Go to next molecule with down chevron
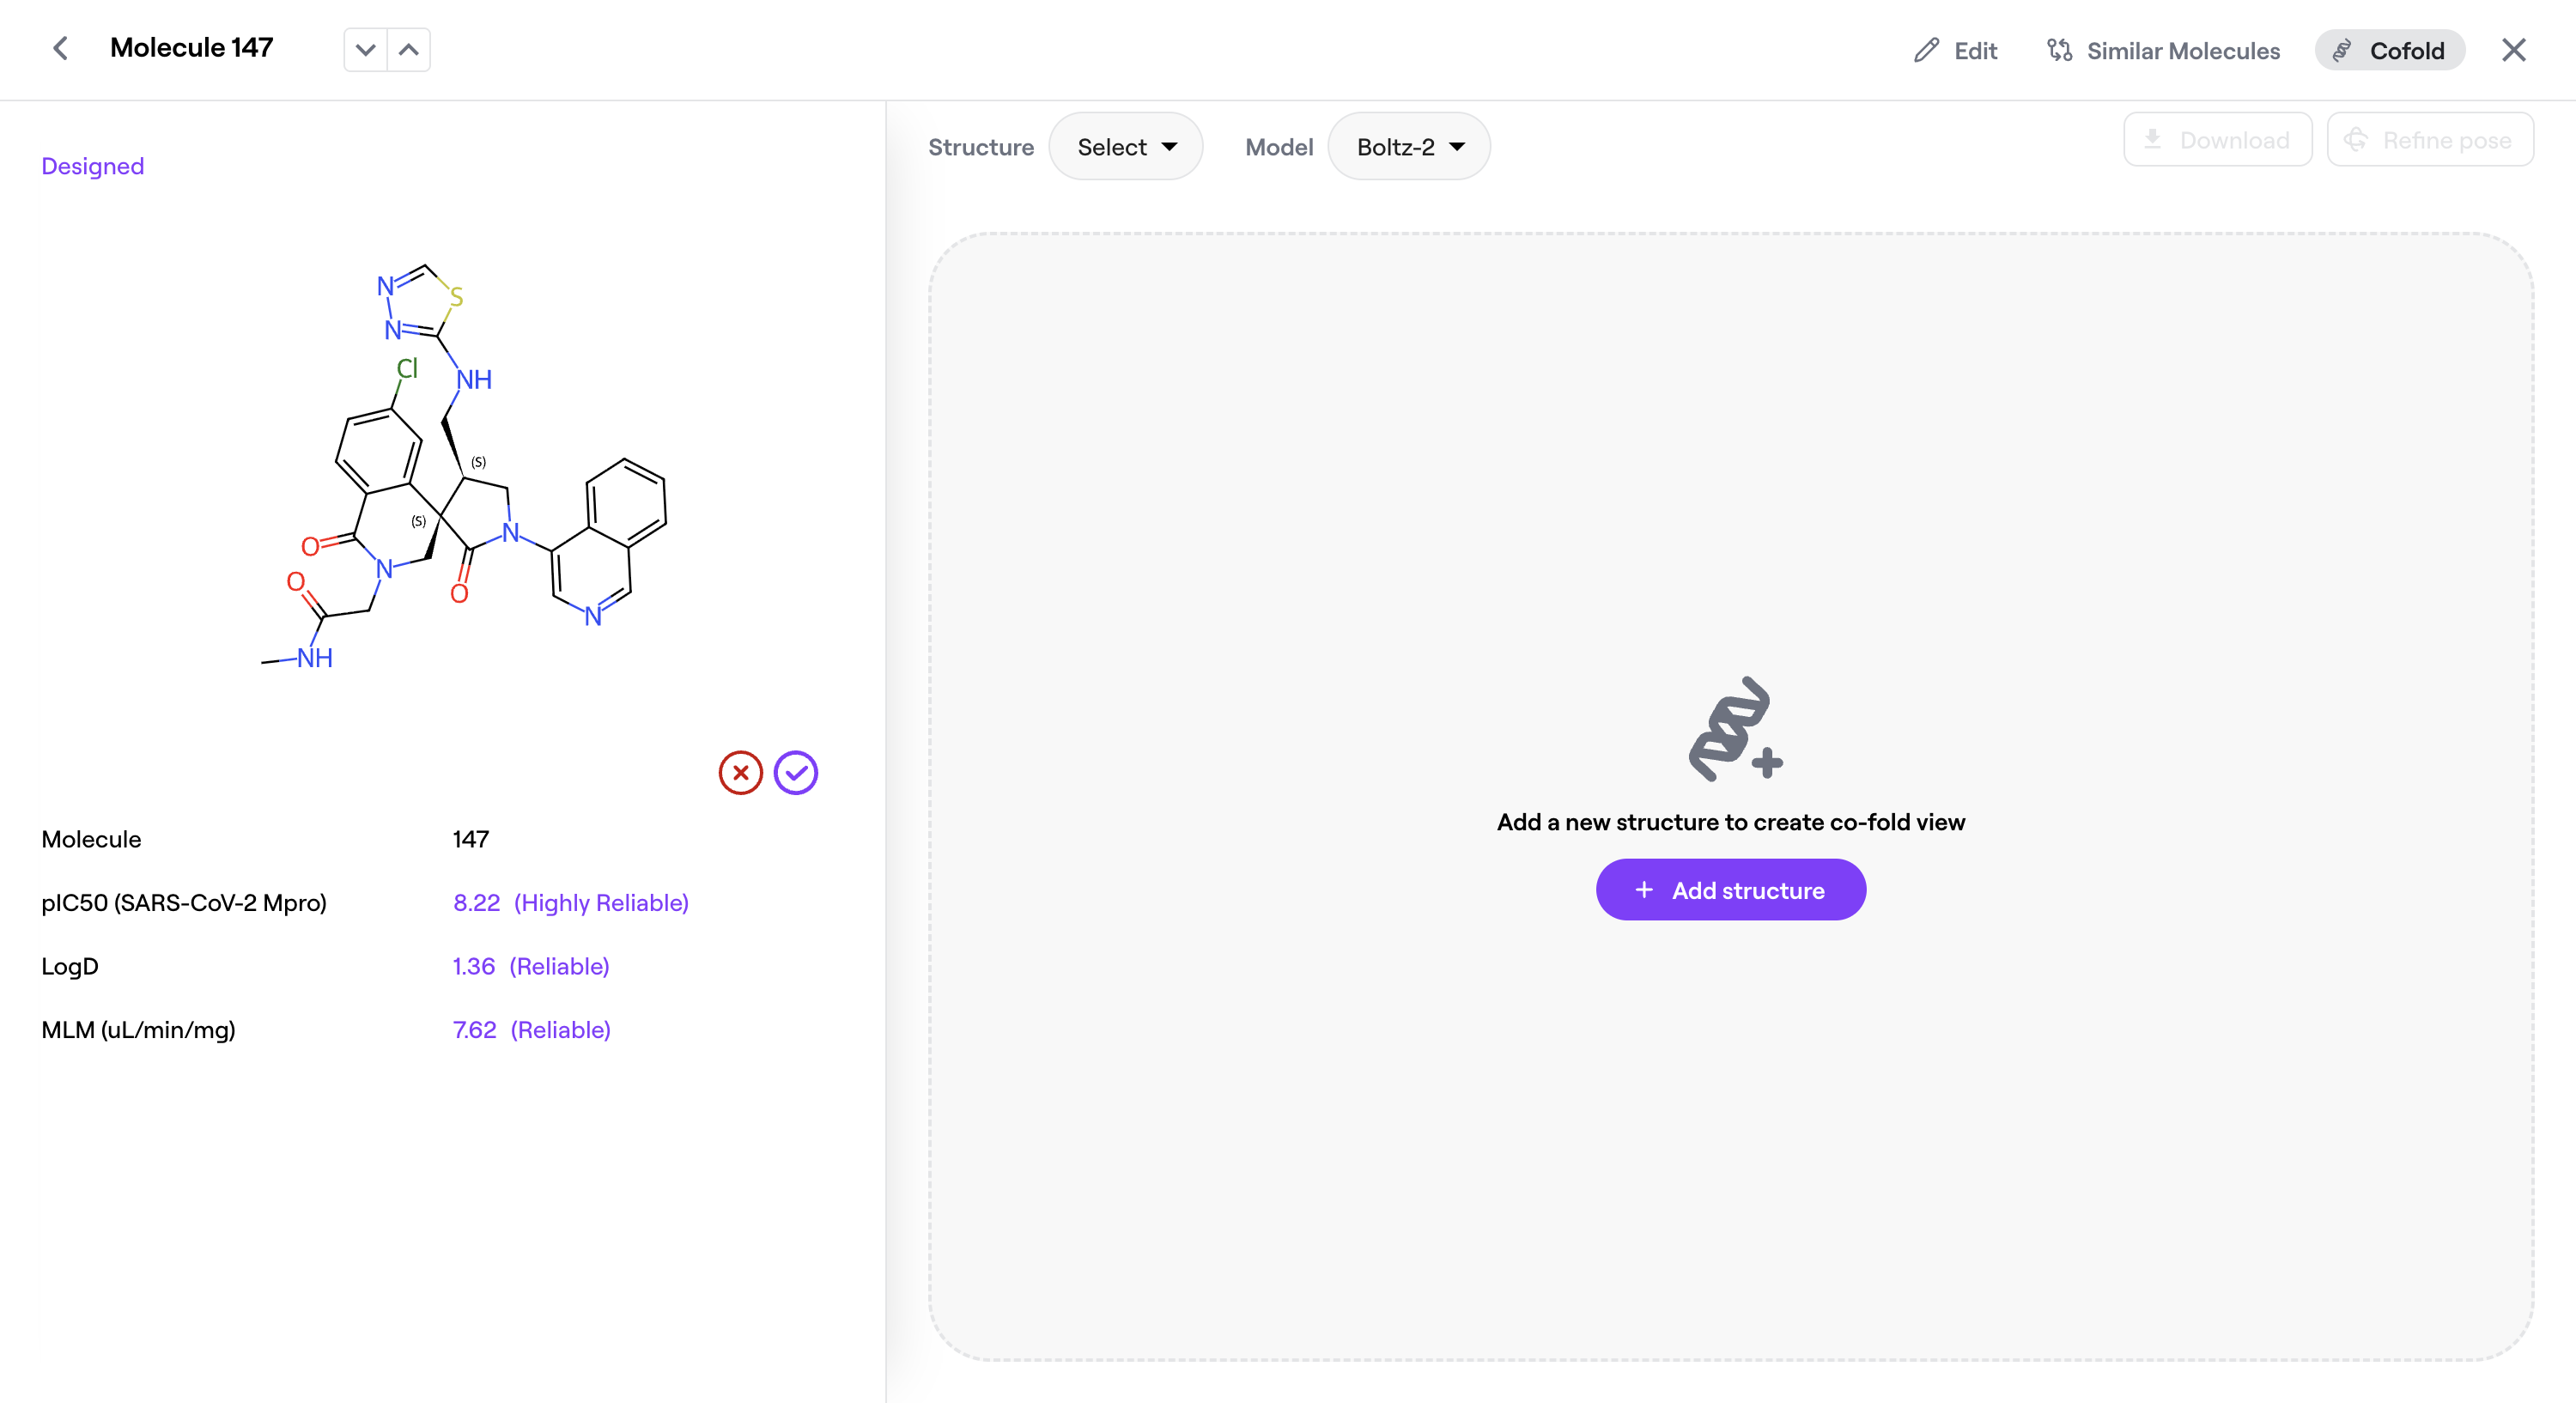The height and width of the screenshot is (1403, 2576). [x=365, y=50]
